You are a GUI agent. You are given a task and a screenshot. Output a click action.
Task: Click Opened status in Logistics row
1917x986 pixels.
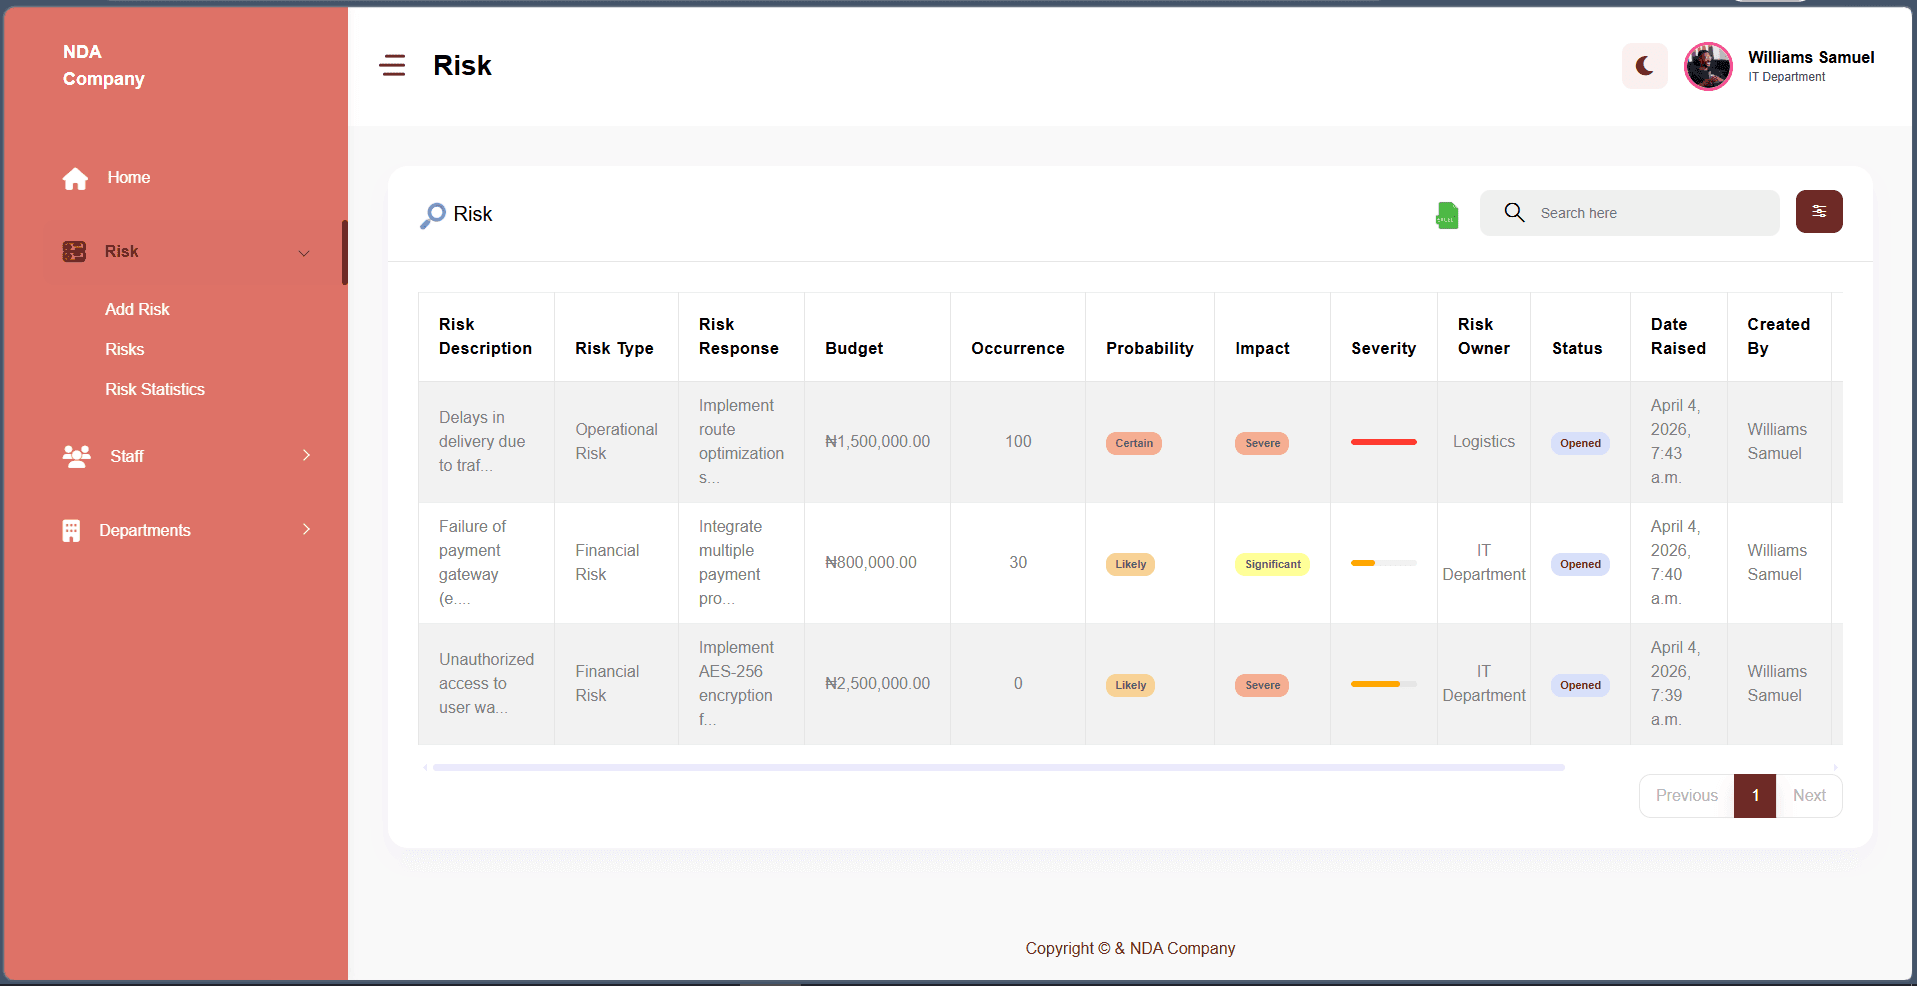pos(1580,443)
